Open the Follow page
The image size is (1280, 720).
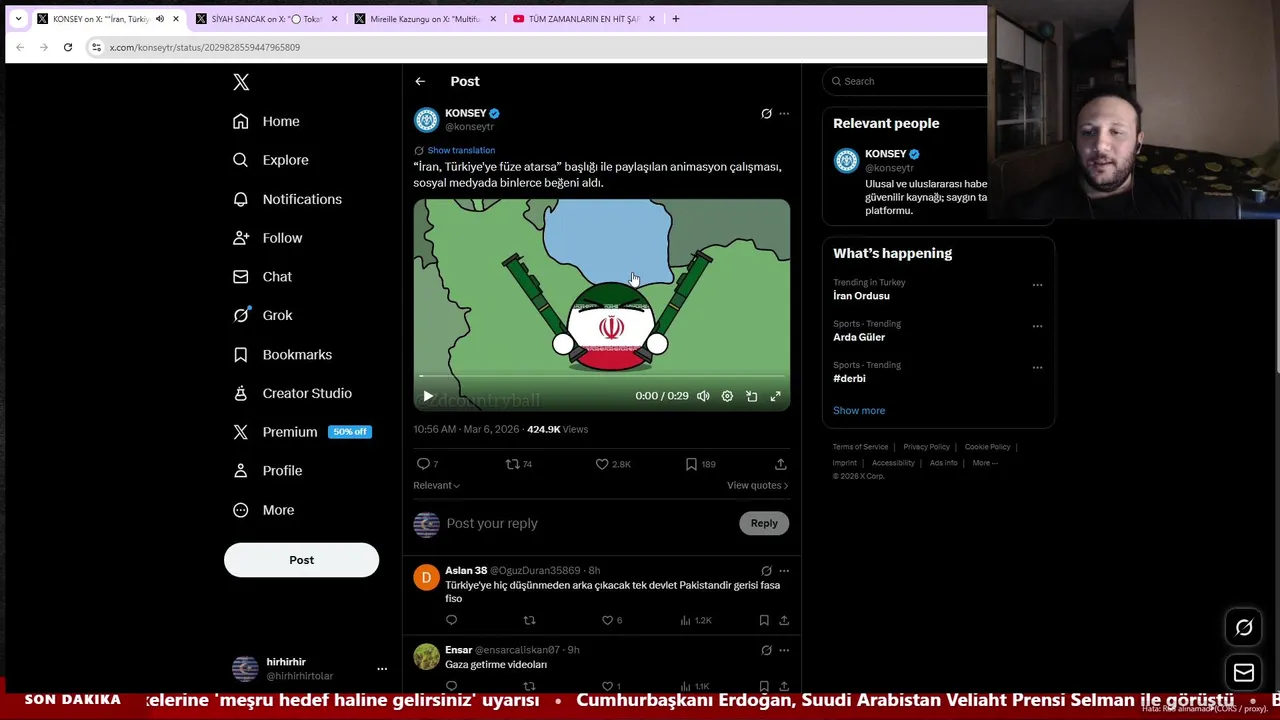pyautogui.click(x=268, y=238)
